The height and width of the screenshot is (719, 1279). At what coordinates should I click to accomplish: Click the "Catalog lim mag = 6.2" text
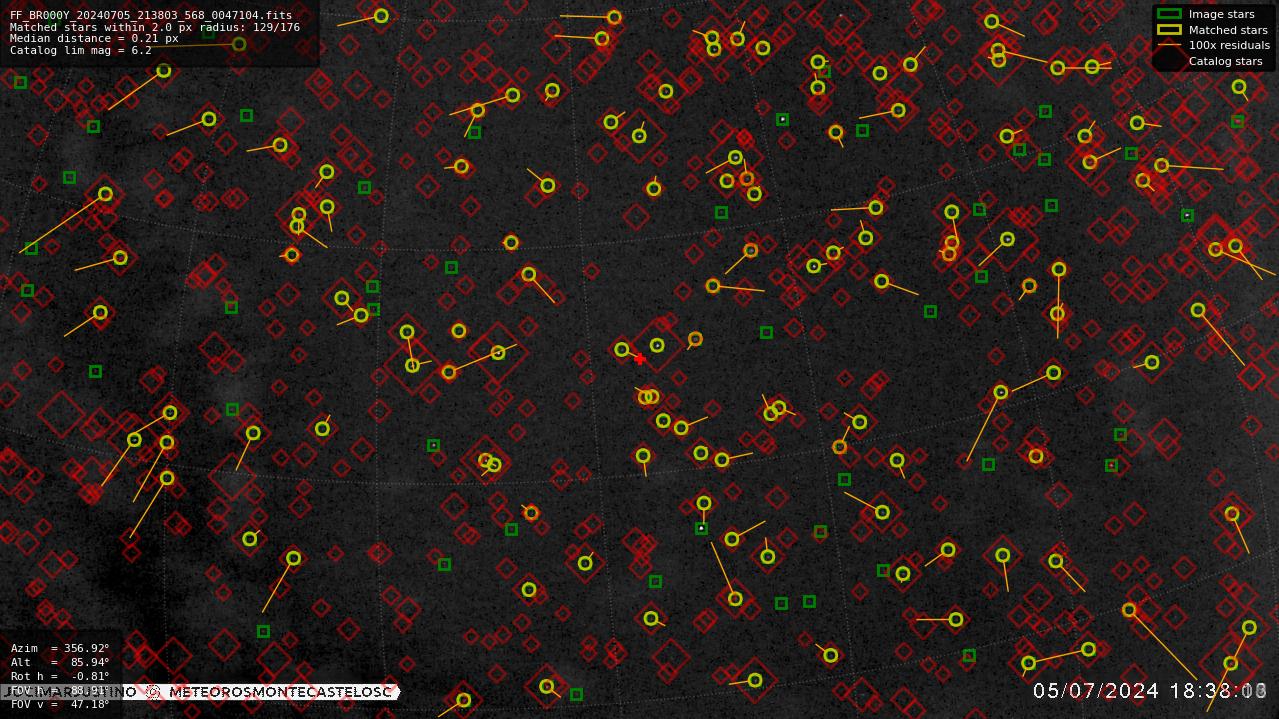pos(81,50)
